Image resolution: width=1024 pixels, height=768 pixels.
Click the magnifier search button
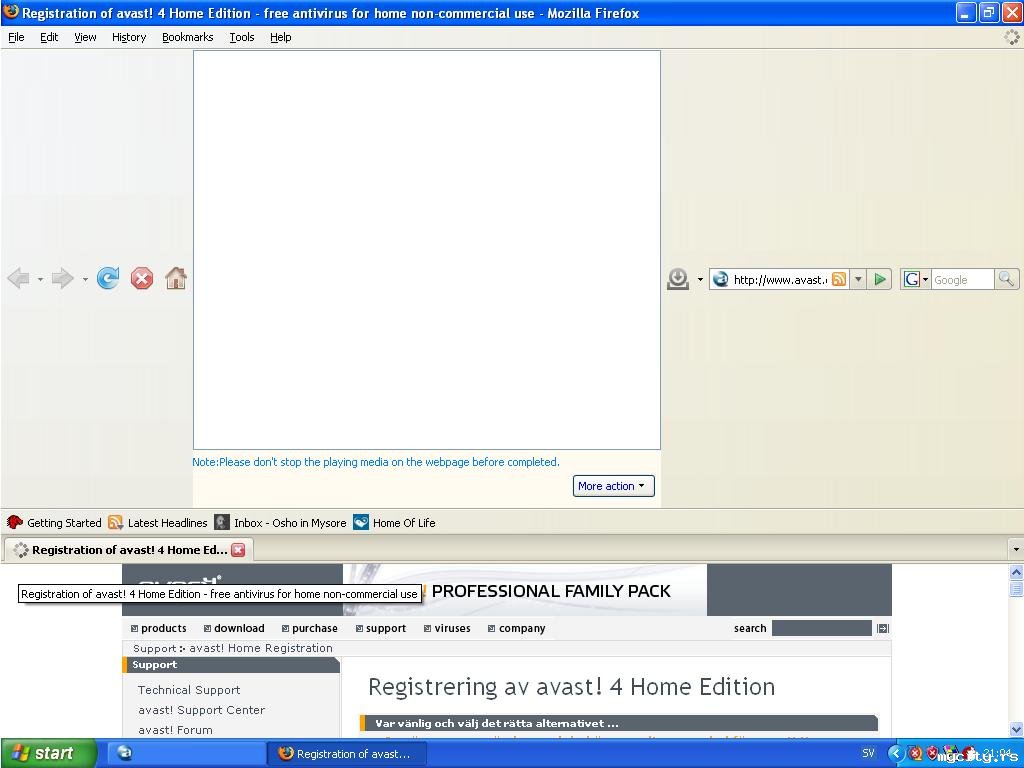click(x=1006, y=280)
